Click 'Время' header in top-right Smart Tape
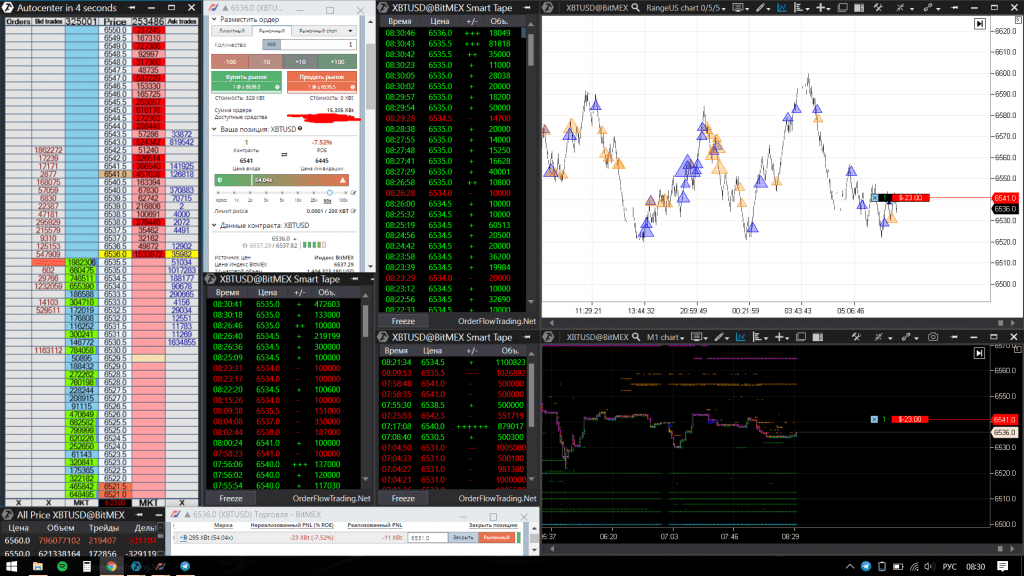The image size is (1024, 576). click(400, 22)
